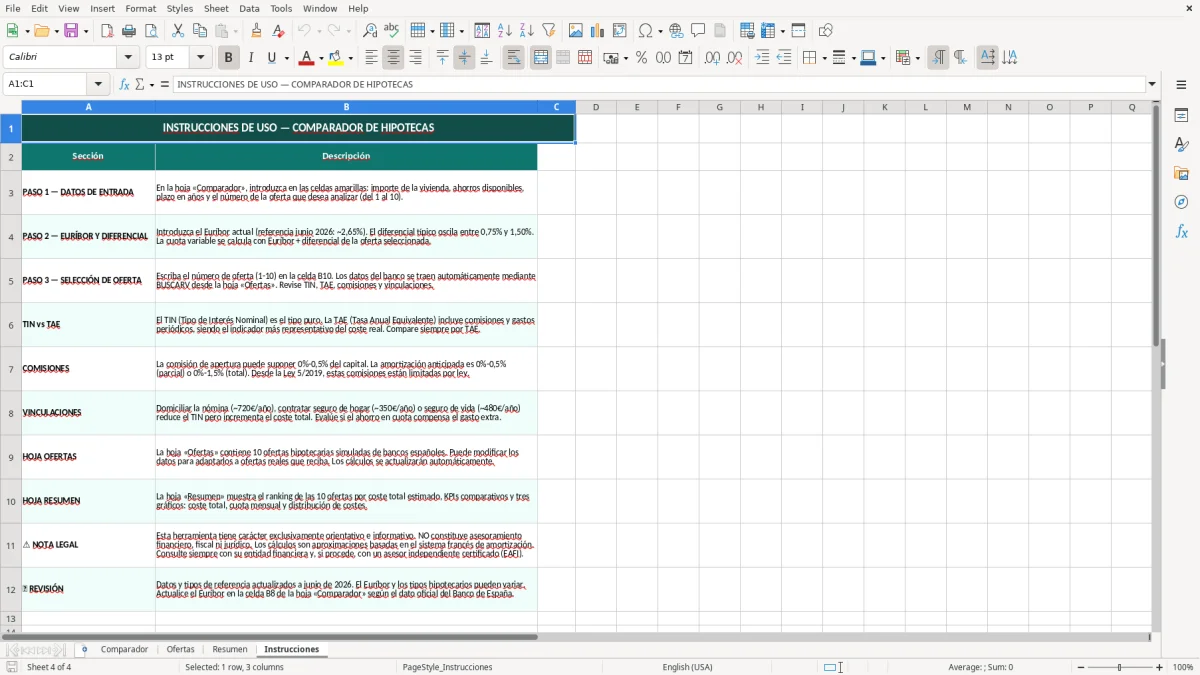Select the Clone Formatting paintbrush
Screen dimensions: 1200x675
(257, 31)
